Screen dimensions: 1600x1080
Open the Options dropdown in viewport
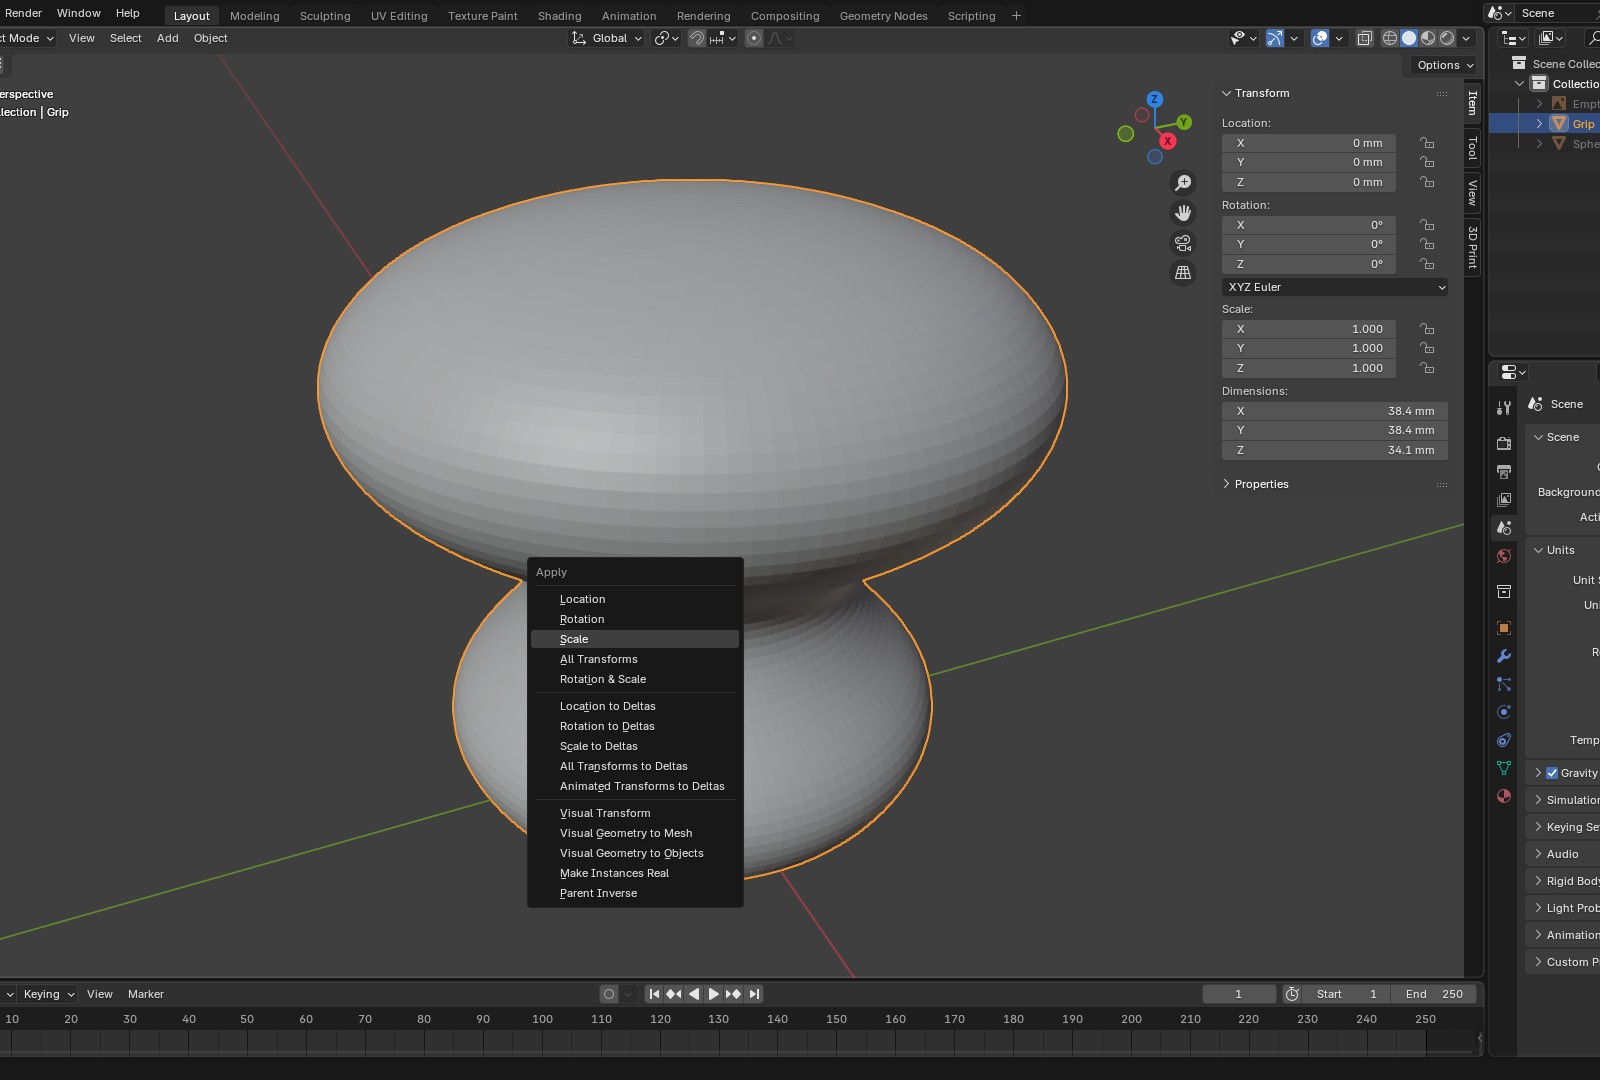click(1445, 65)
